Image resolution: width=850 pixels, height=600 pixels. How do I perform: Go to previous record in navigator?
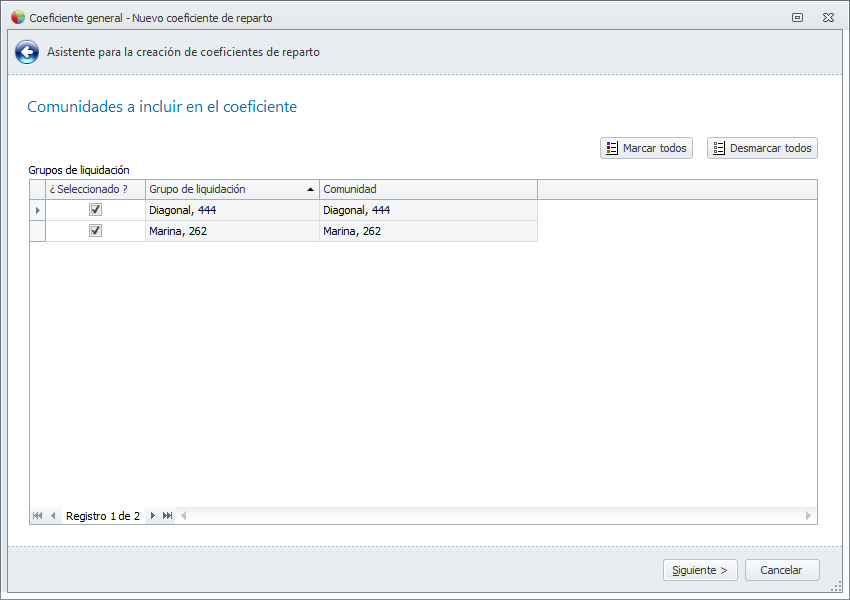tap(53, 516)
